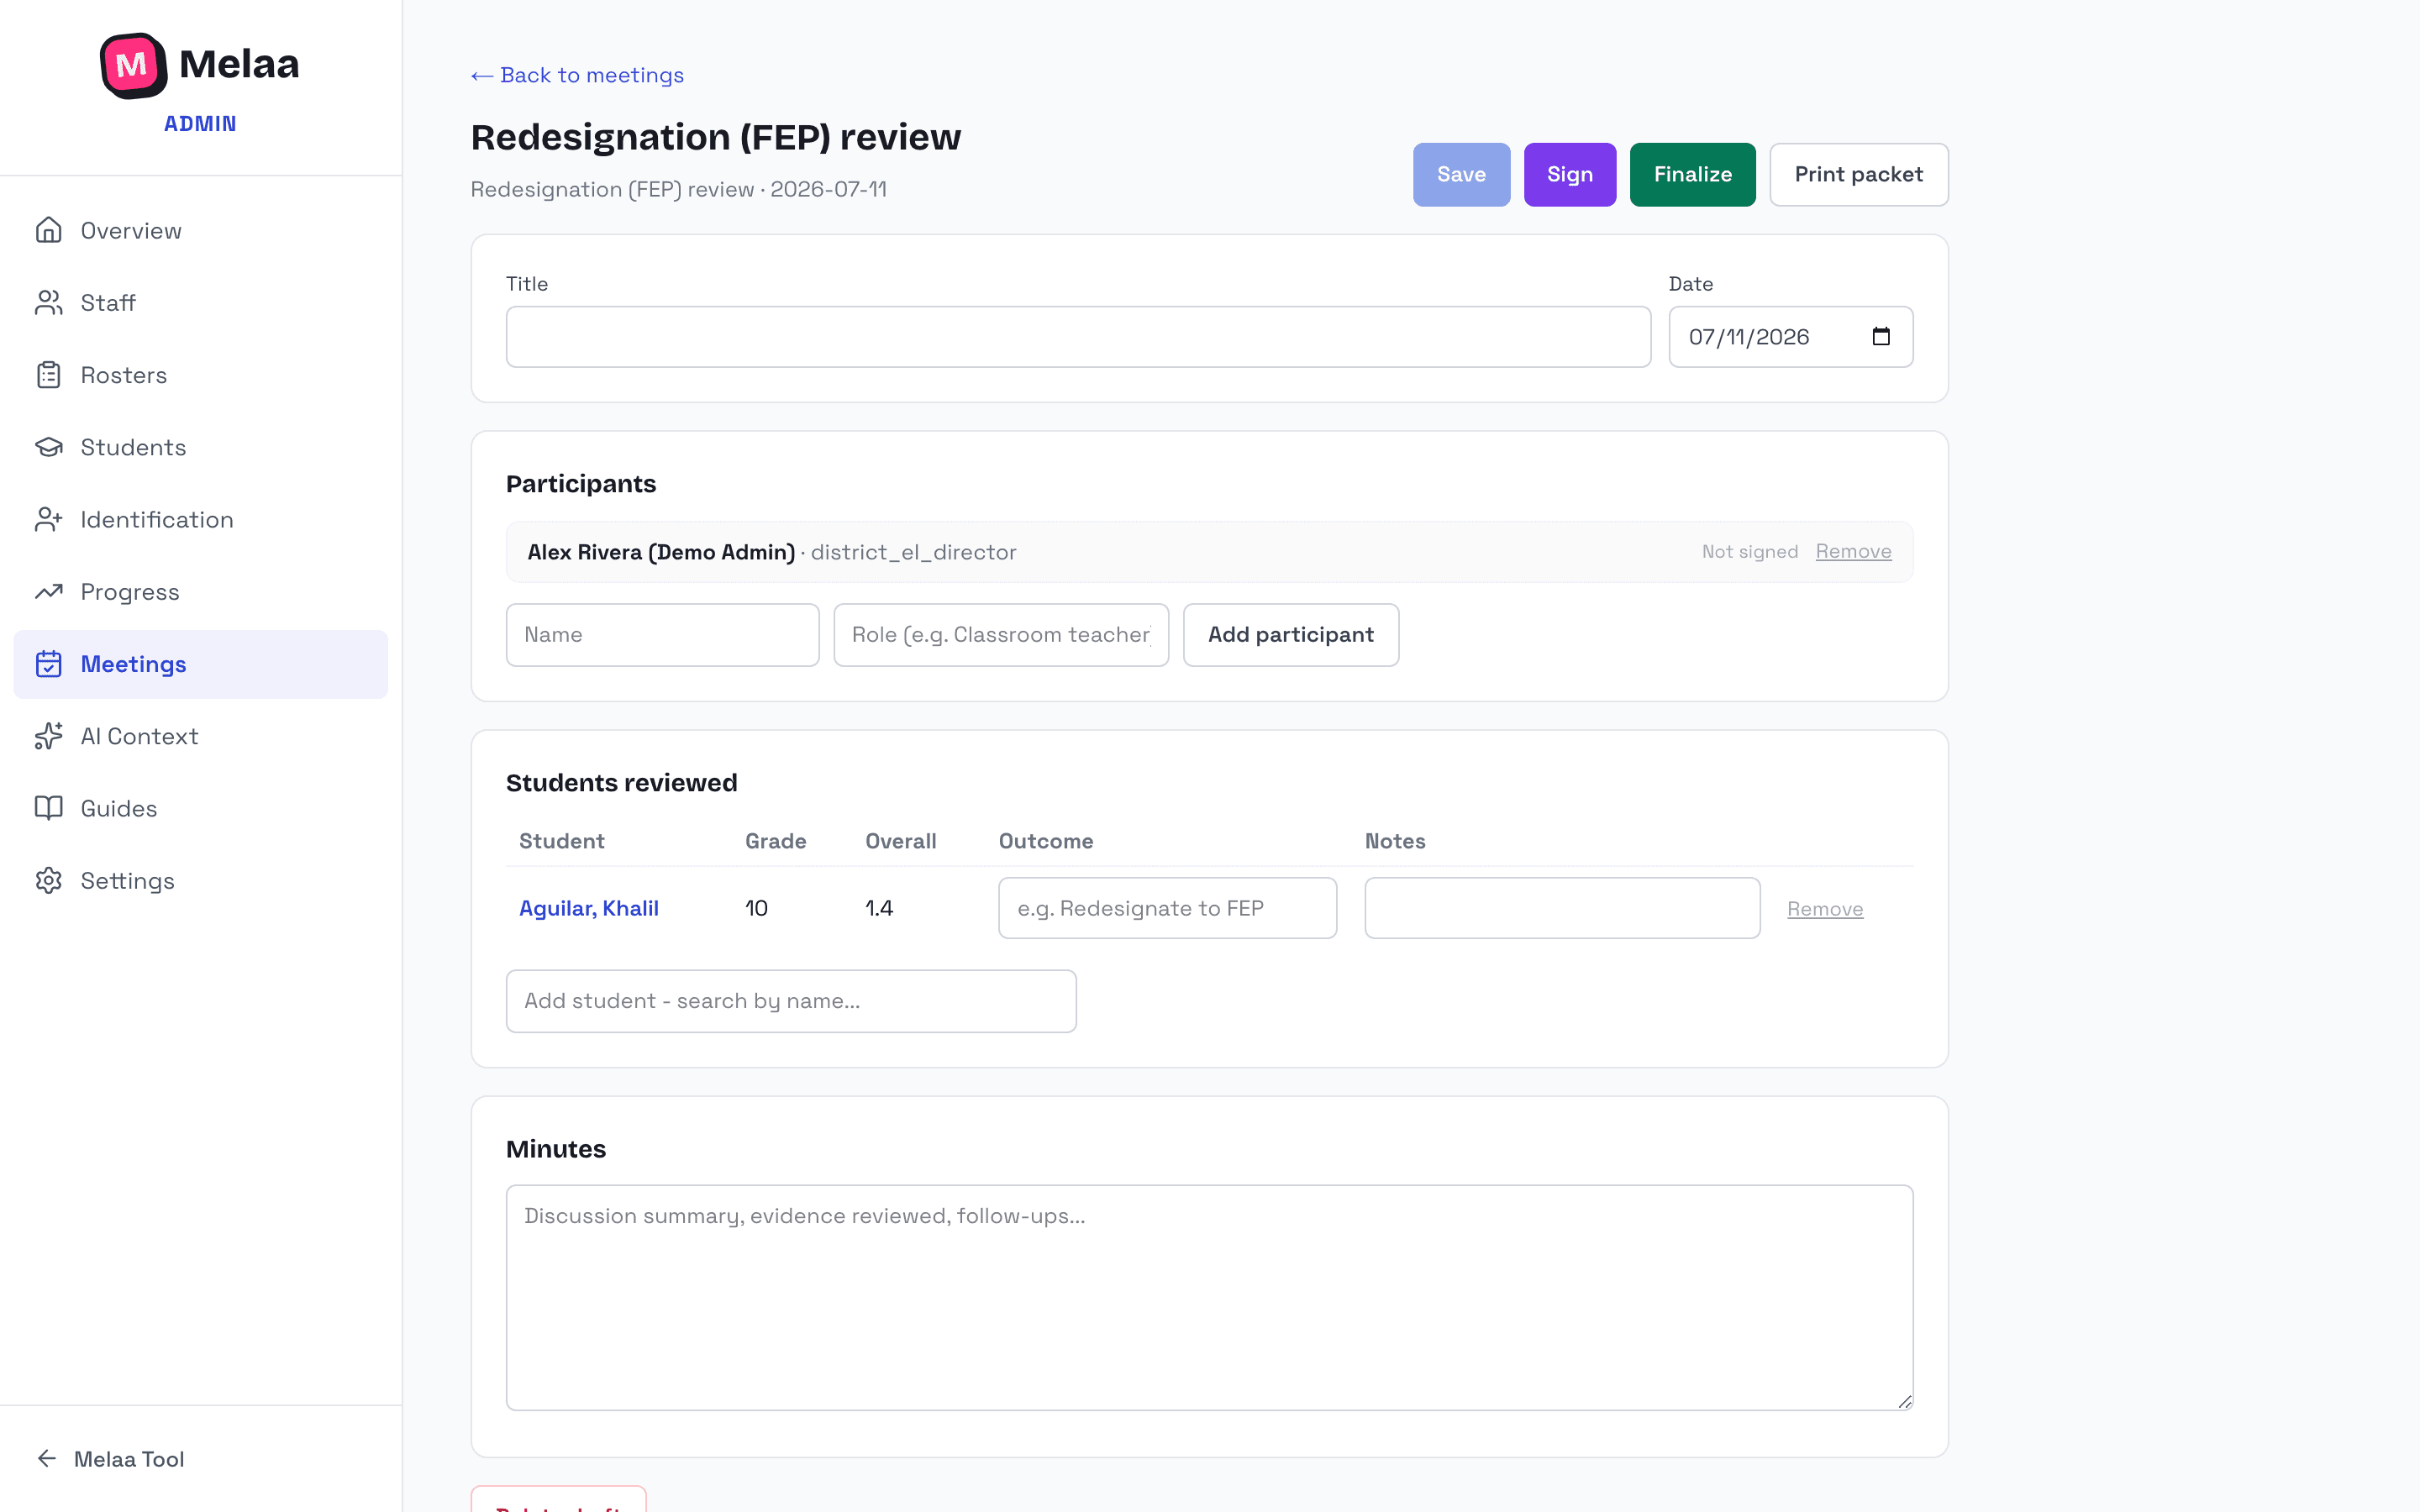
Task: Focus the Minutes discussion summary textarea
Action: coord(1209,1297)
